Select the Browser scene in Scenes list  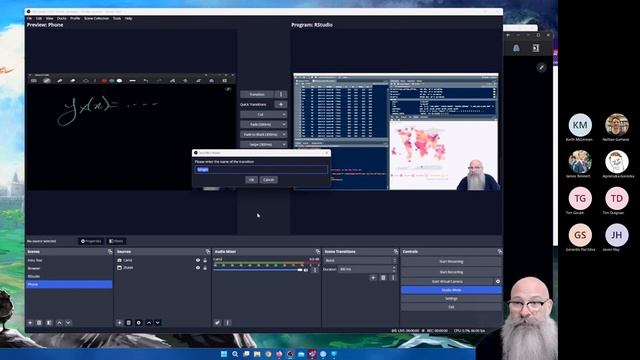click(69, 268)
